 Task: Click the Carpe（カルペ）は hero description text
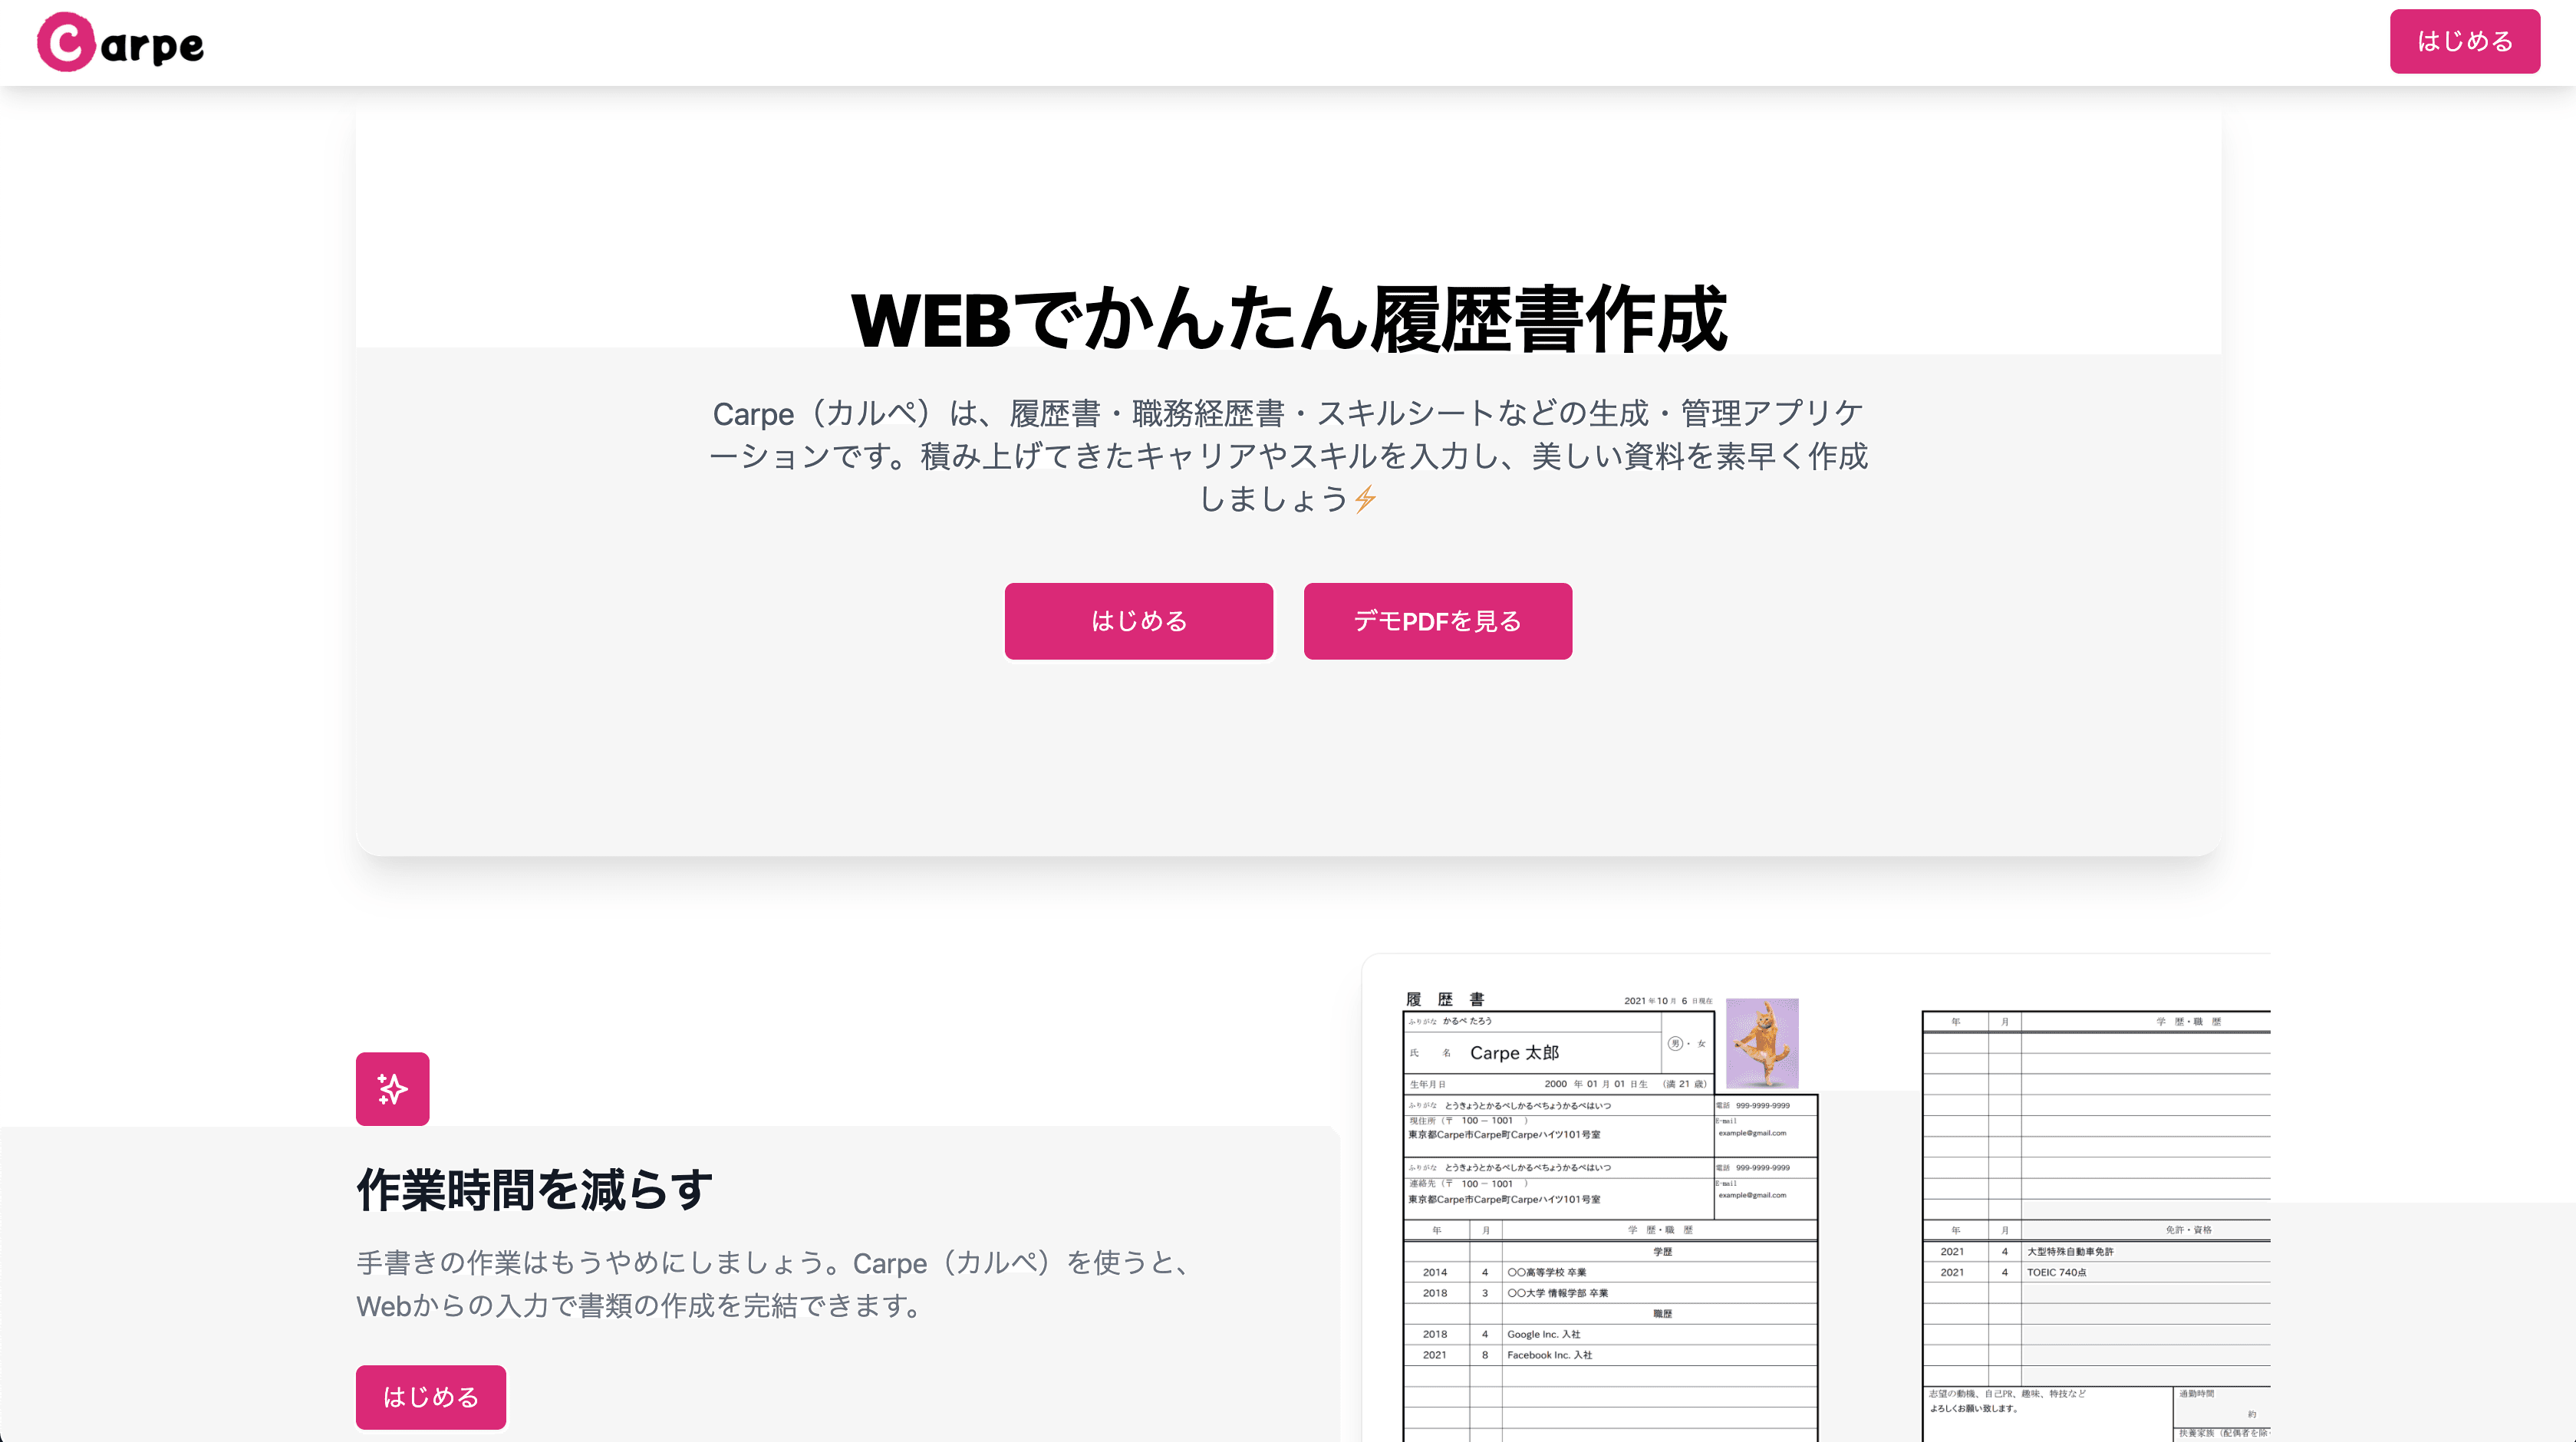point(1288,456)
